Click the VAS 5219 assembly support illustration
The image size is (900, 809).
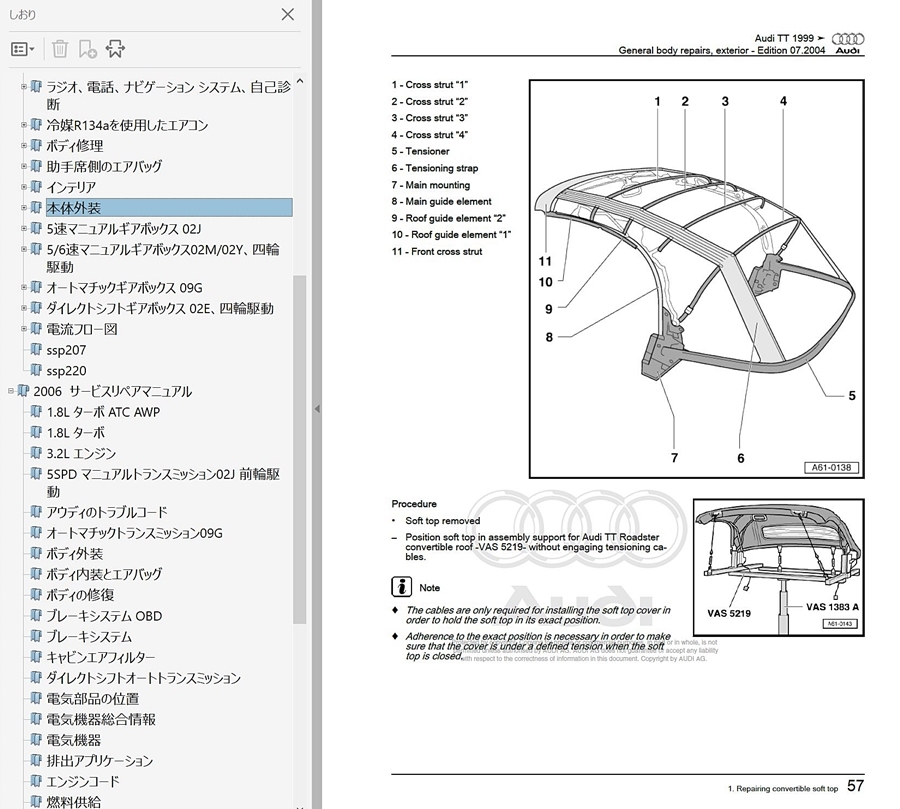click(778, 567)
